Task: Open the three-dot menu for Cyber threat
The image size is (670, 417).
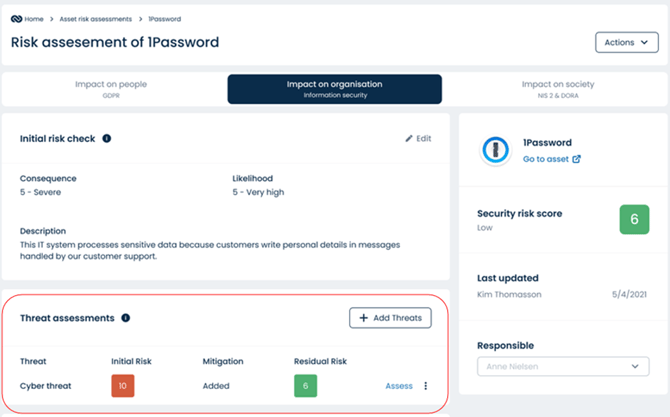Action: (x=426, y=386)
